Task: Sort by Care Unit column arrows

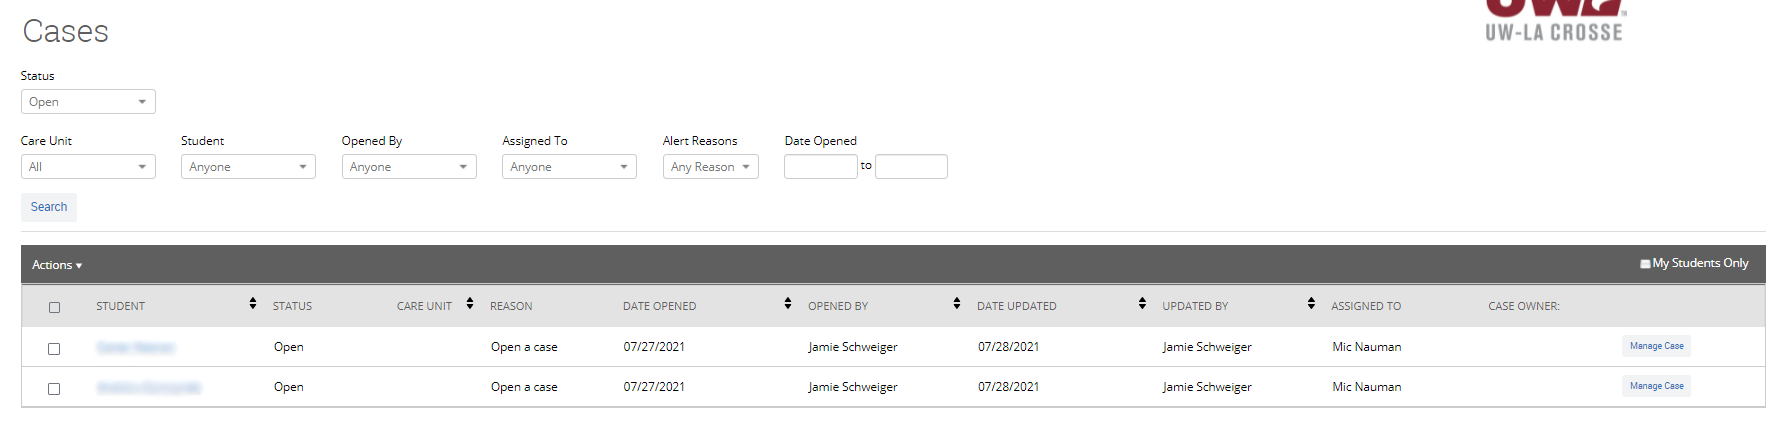Action: [x=470, y=304]
